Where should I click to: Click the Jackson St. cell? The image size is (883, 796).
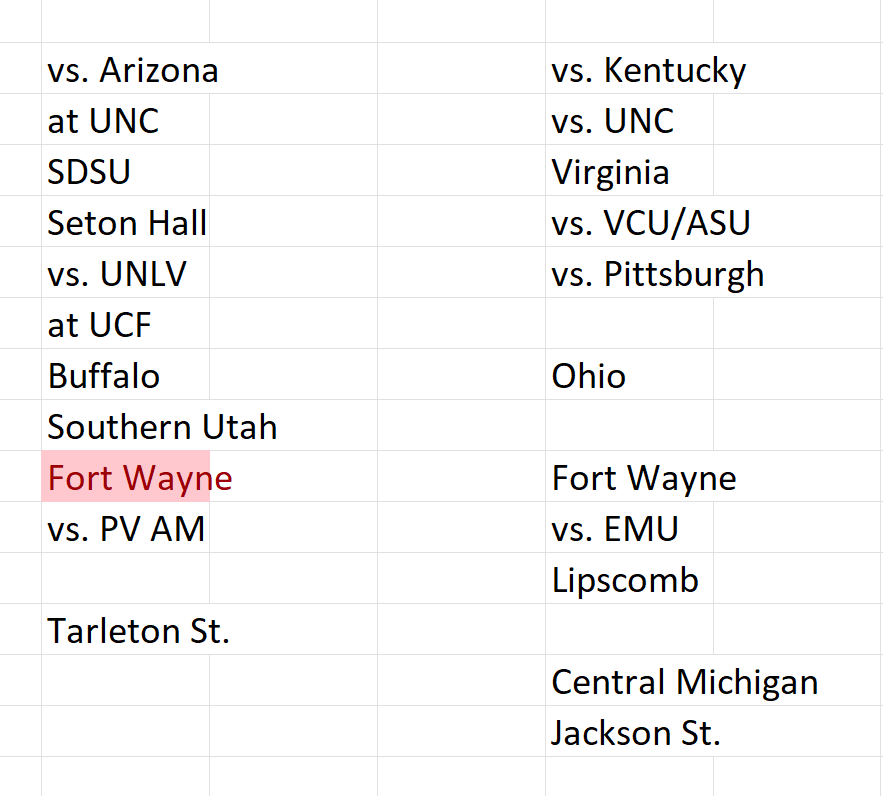(629, 734)
